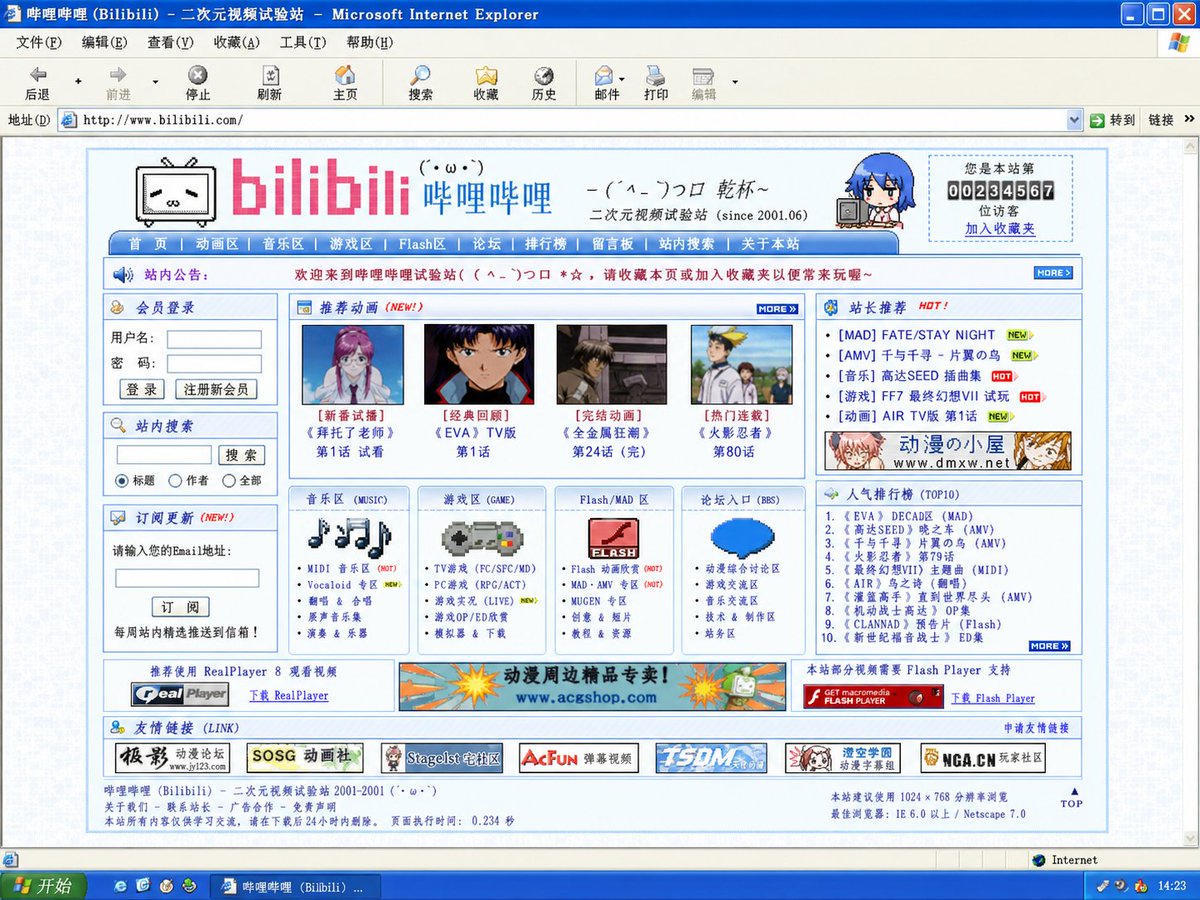Click the 加入收藏夹 link
The width and height of the screenshot is (1200, 900).
1000,229
